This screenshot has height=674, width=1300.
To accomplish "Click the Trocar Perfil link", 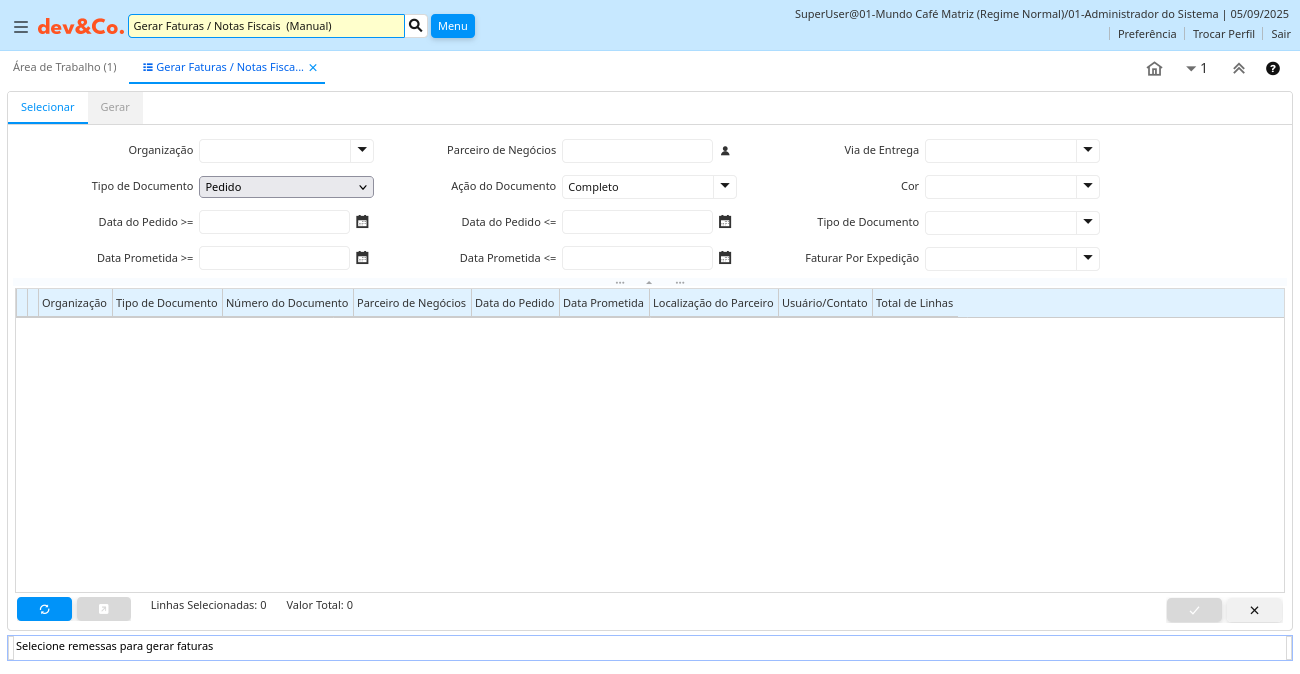I will (x=1223, y=34).
